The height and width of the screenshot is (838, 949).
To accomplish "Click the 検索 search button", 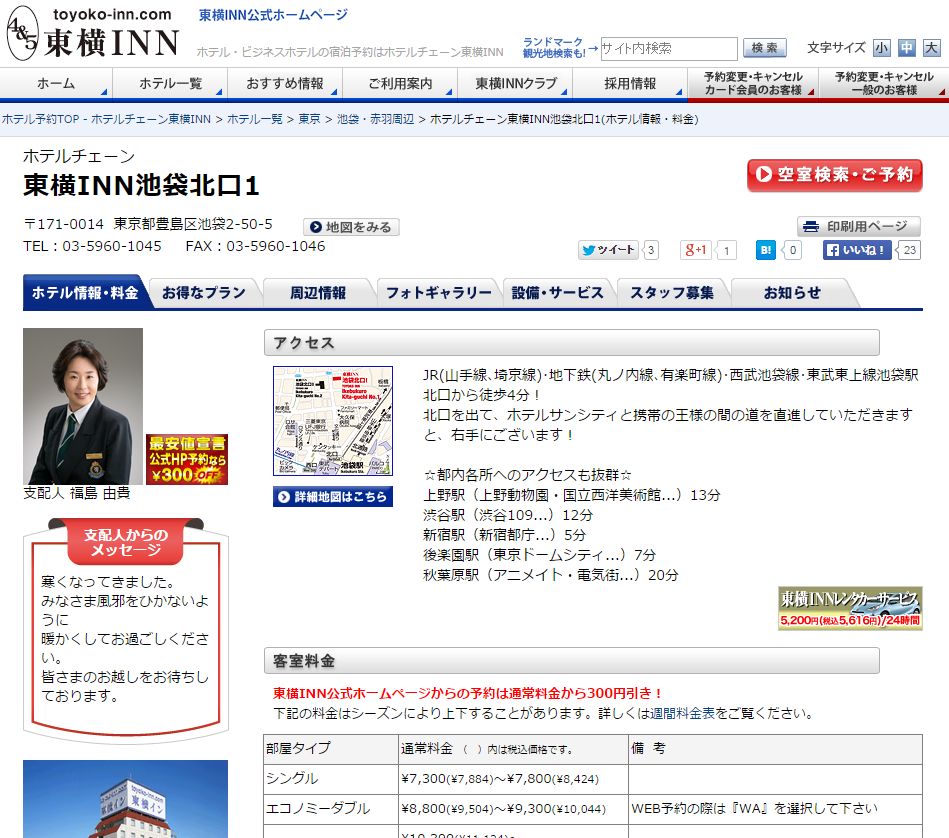I will (764, 48).
